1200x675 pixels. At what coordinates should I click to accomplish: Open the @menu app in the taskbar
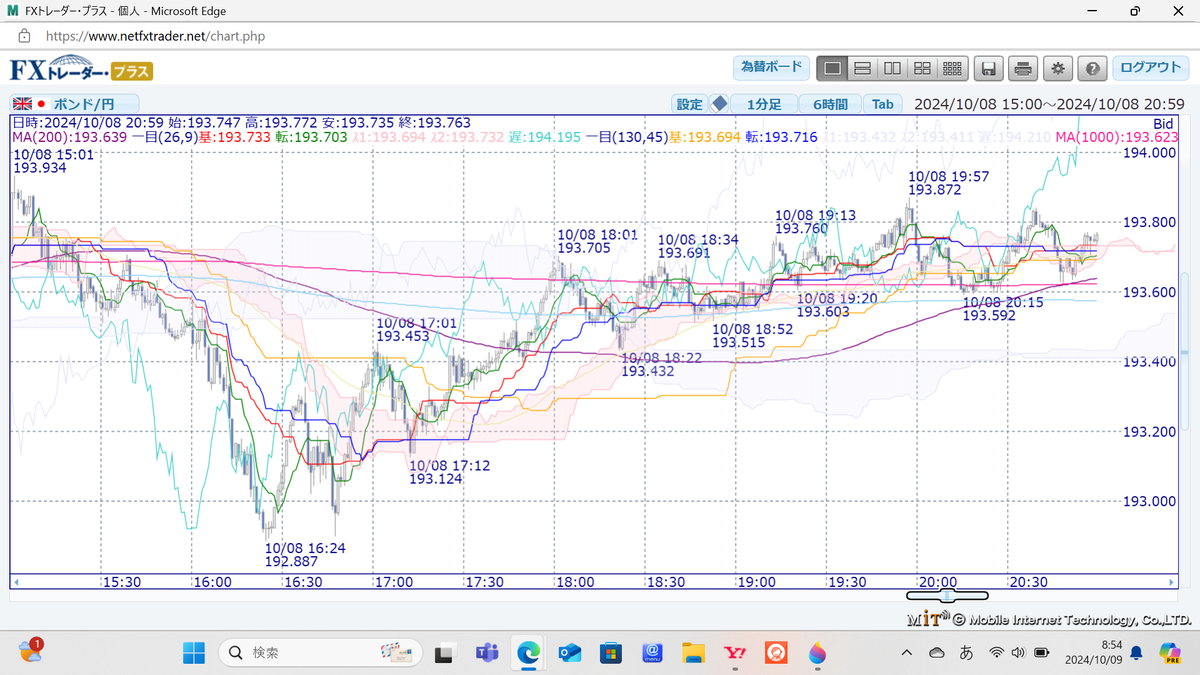[x=652, y=653]
